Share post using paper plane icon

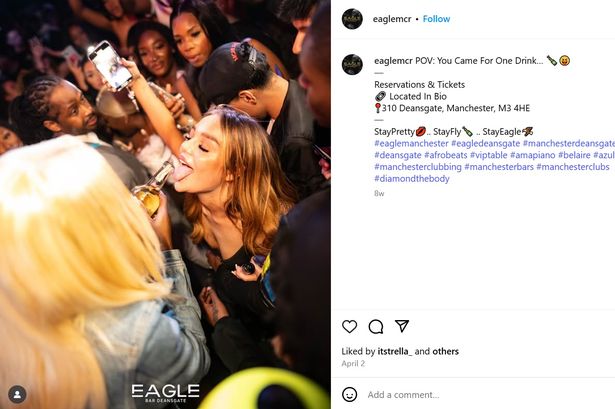(x=402, y=326)
